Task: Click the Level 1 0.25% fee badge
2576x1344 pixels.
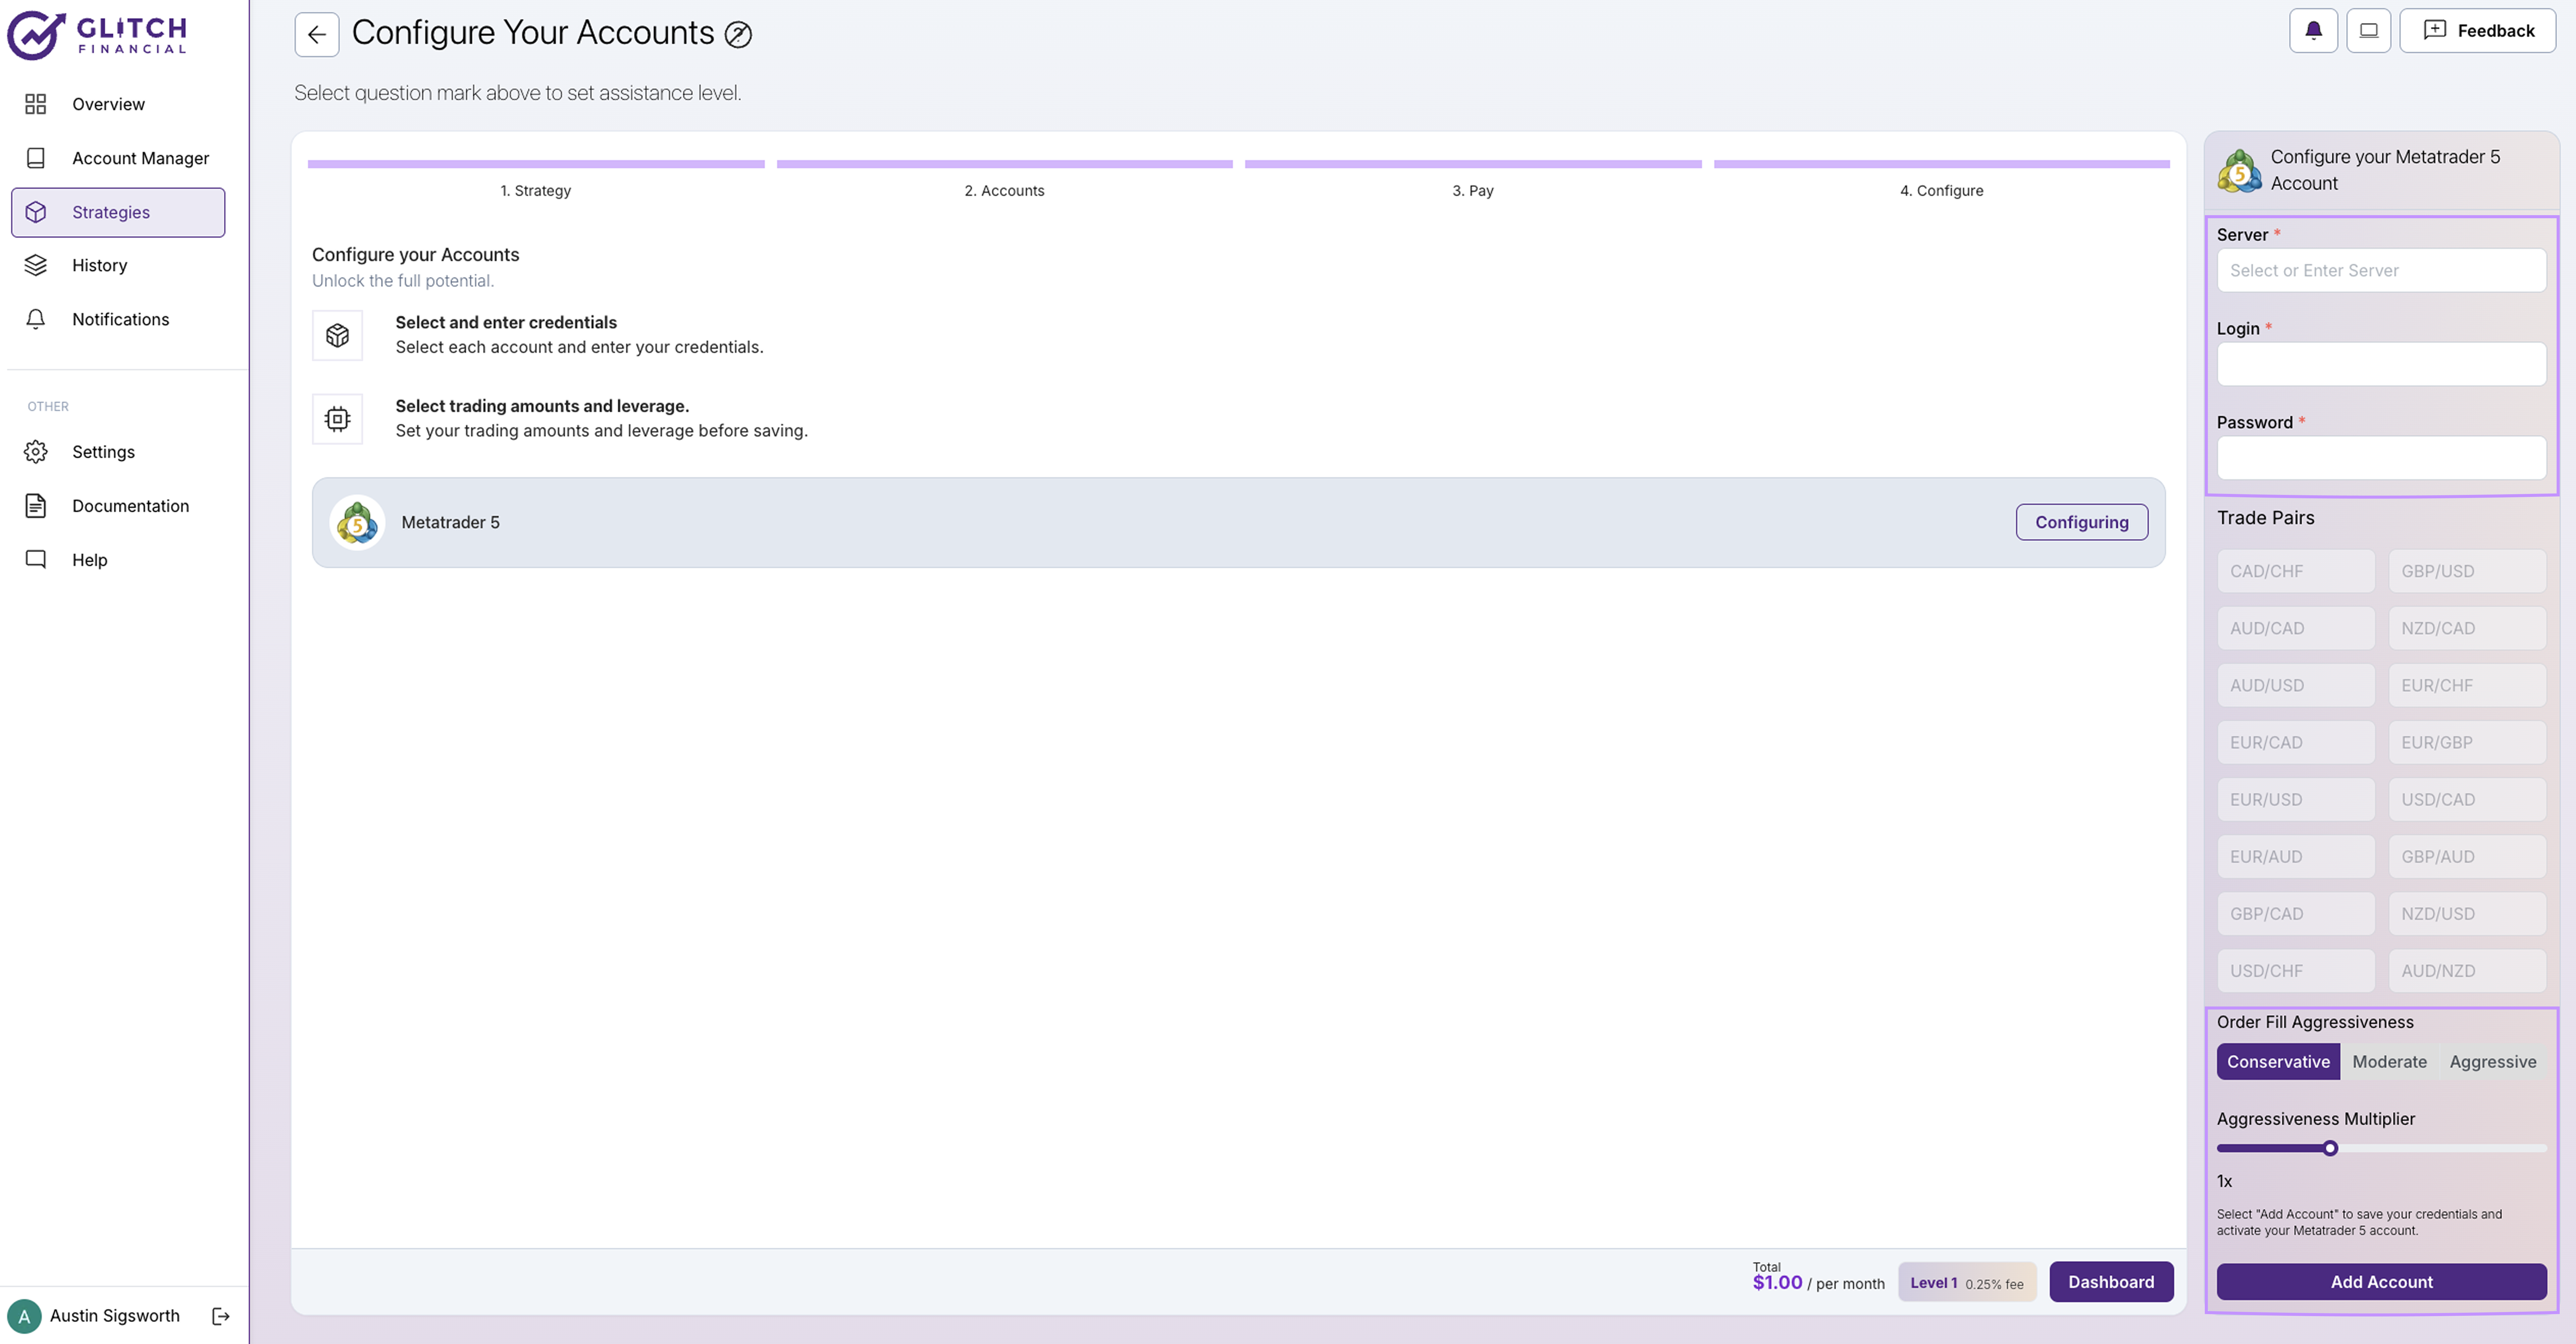Action: (x=1966, y=1282)
